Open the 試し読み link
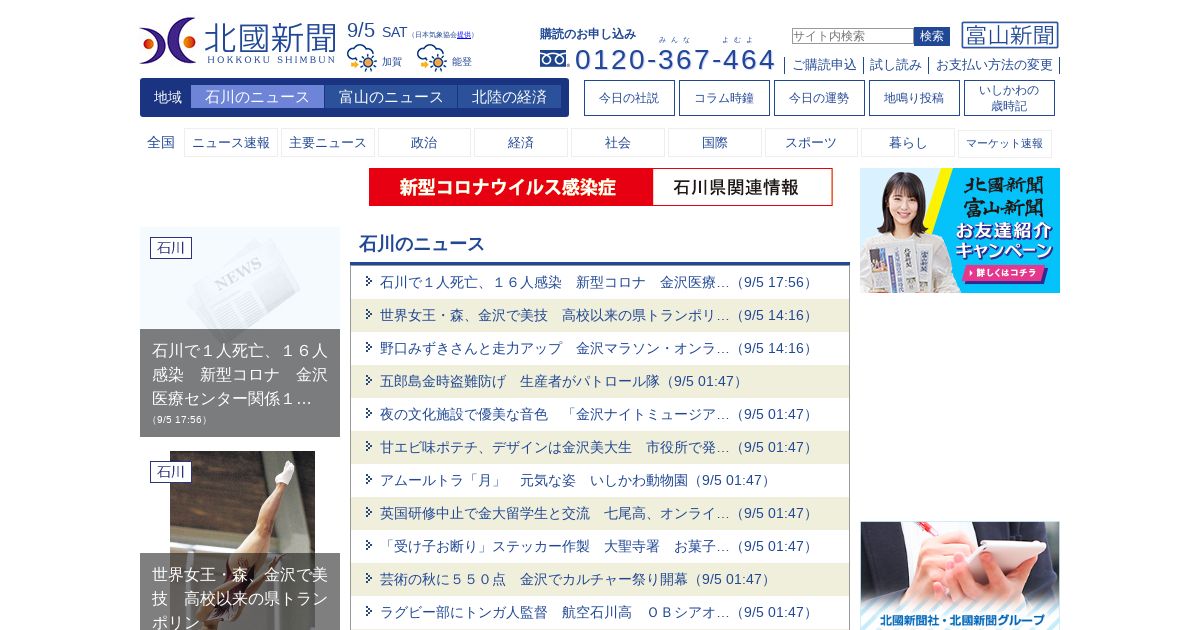1200x630 pixels. click(896, 65)
